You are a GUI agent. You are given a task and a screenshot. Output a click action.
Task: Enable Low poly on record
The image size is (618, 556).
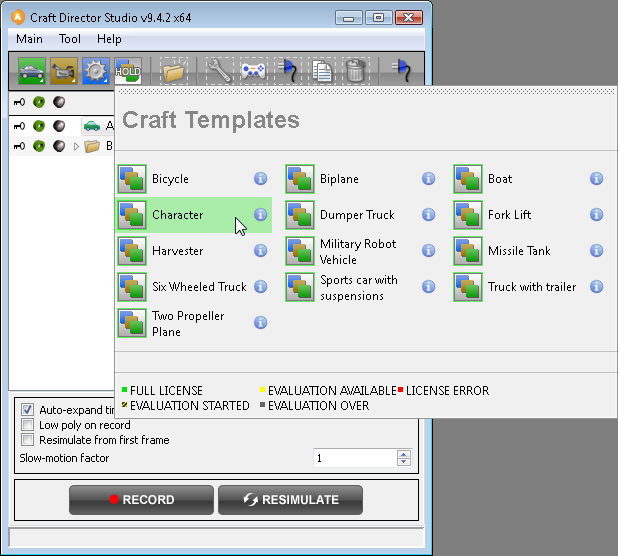click(x=28, y=425)
